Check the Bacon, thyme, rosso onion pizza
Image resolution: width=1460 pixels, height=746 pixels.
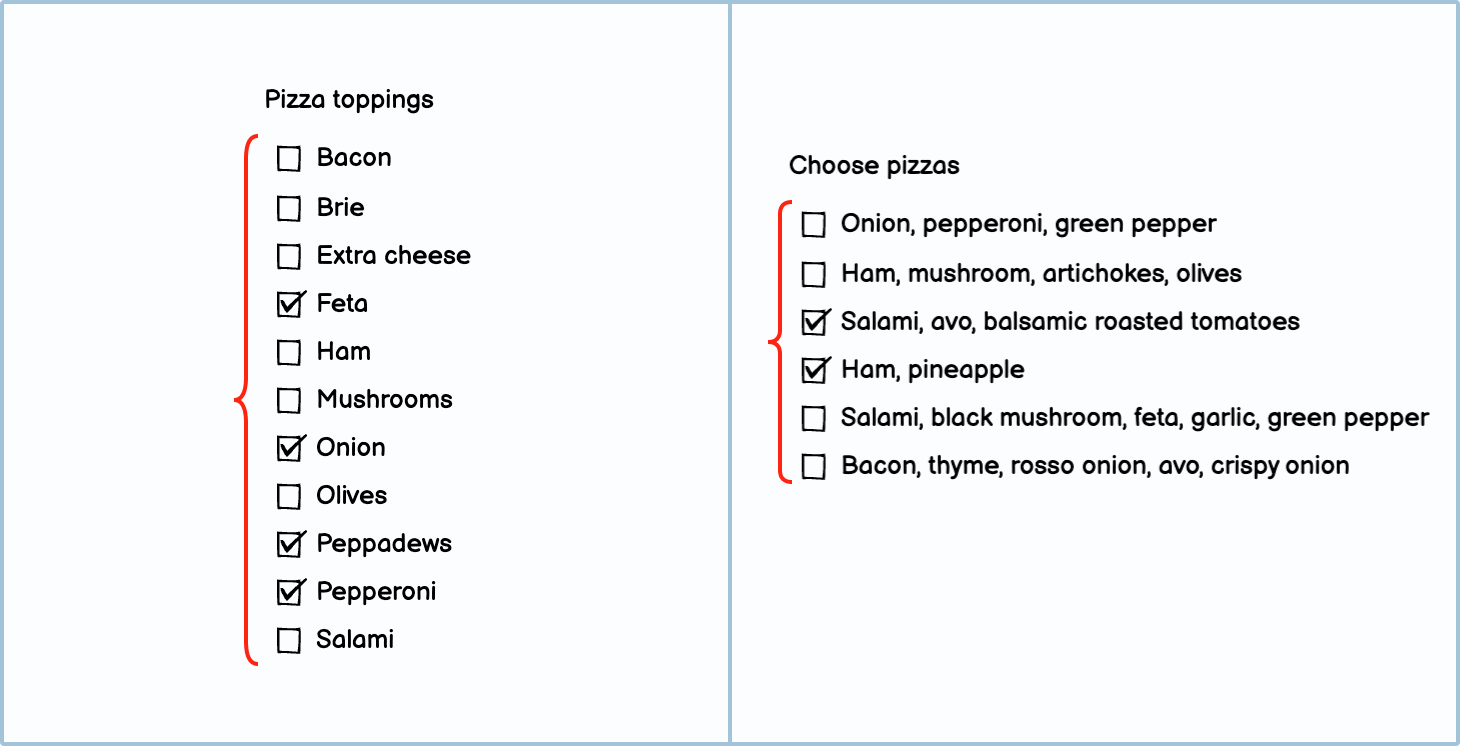tap(814, 467)
